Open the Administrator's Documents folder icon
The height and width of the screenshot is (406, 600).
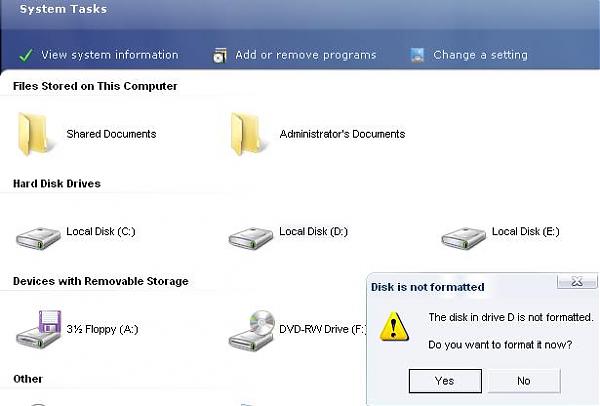tap(246, 134)
